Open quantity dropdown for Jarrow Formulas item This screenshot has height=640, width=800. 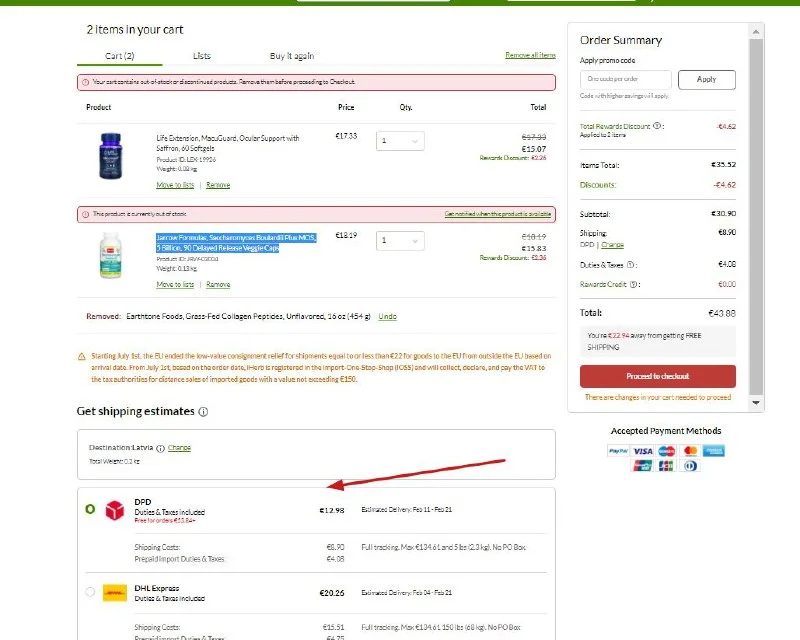click(400, 241)
